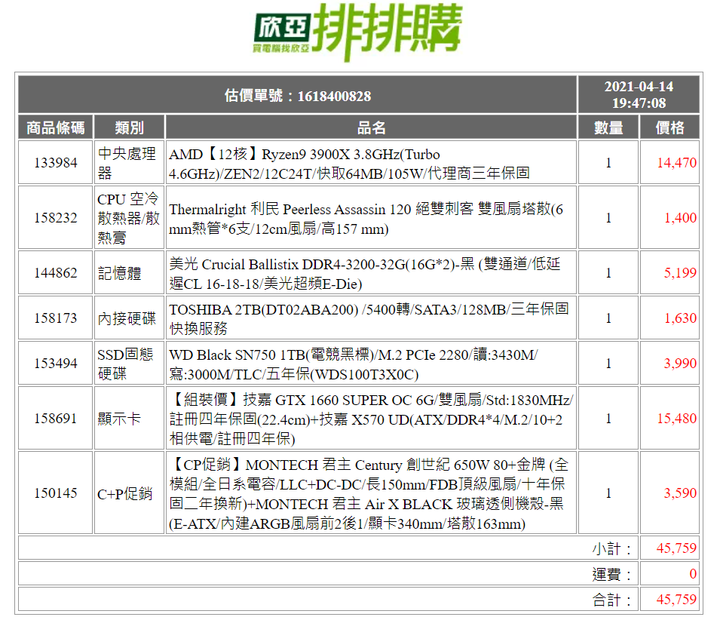Click the date 2021-04-14 19:47:08

[639, 95]
